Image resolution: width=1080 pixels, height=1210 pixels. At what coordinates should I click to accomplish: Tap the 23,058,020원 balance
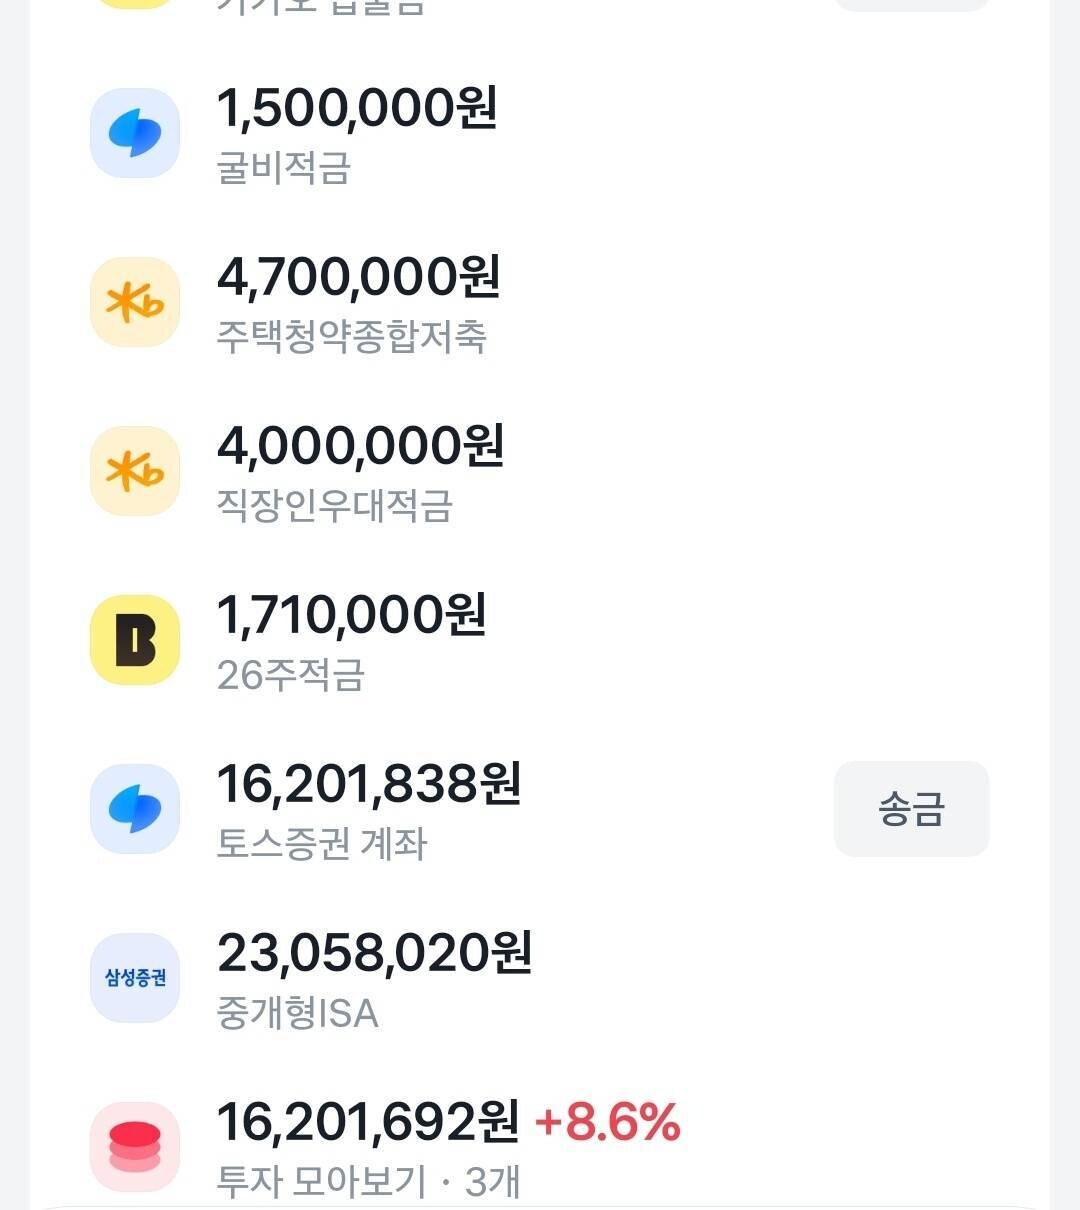coord(374,953)
